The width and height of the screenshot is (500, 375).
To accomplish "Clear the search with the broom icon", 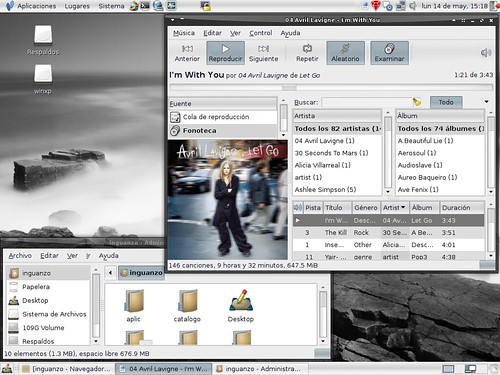I will 417,102.
